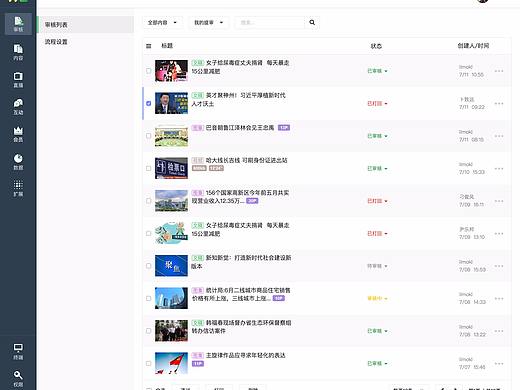Open more options for 主旋律作品 row
This screenshot has height=390, width=520.
click(x=499, y=363)
